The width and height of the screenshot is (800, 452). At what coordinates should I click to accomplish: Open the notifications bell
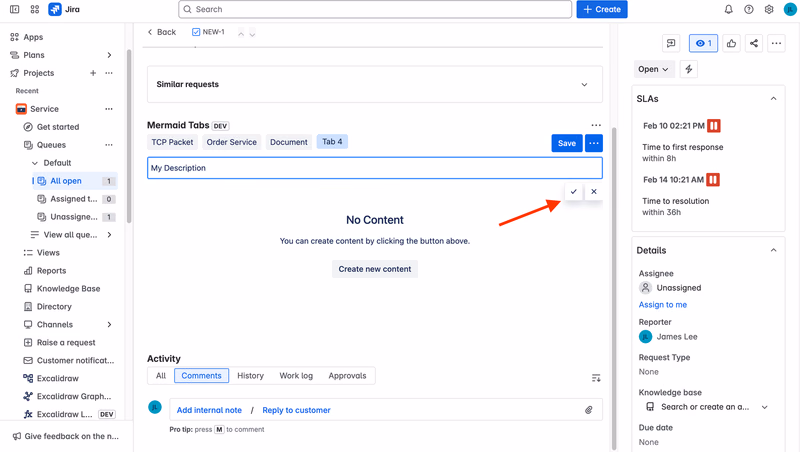tap(729, 9)
